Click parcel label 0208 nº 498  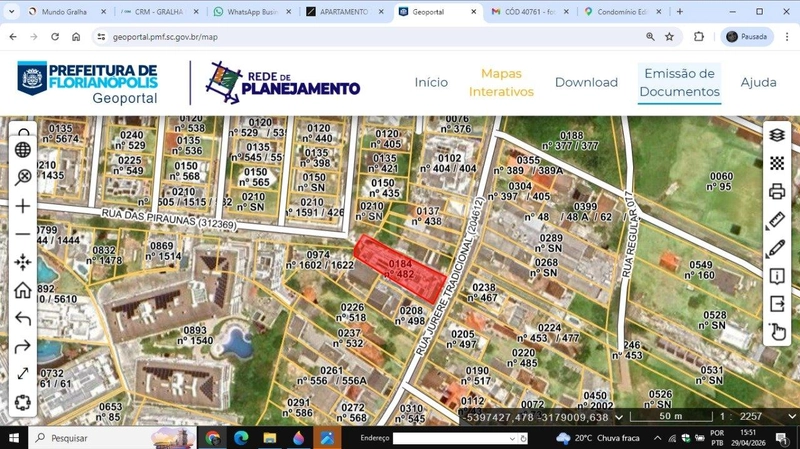point(410,316)
